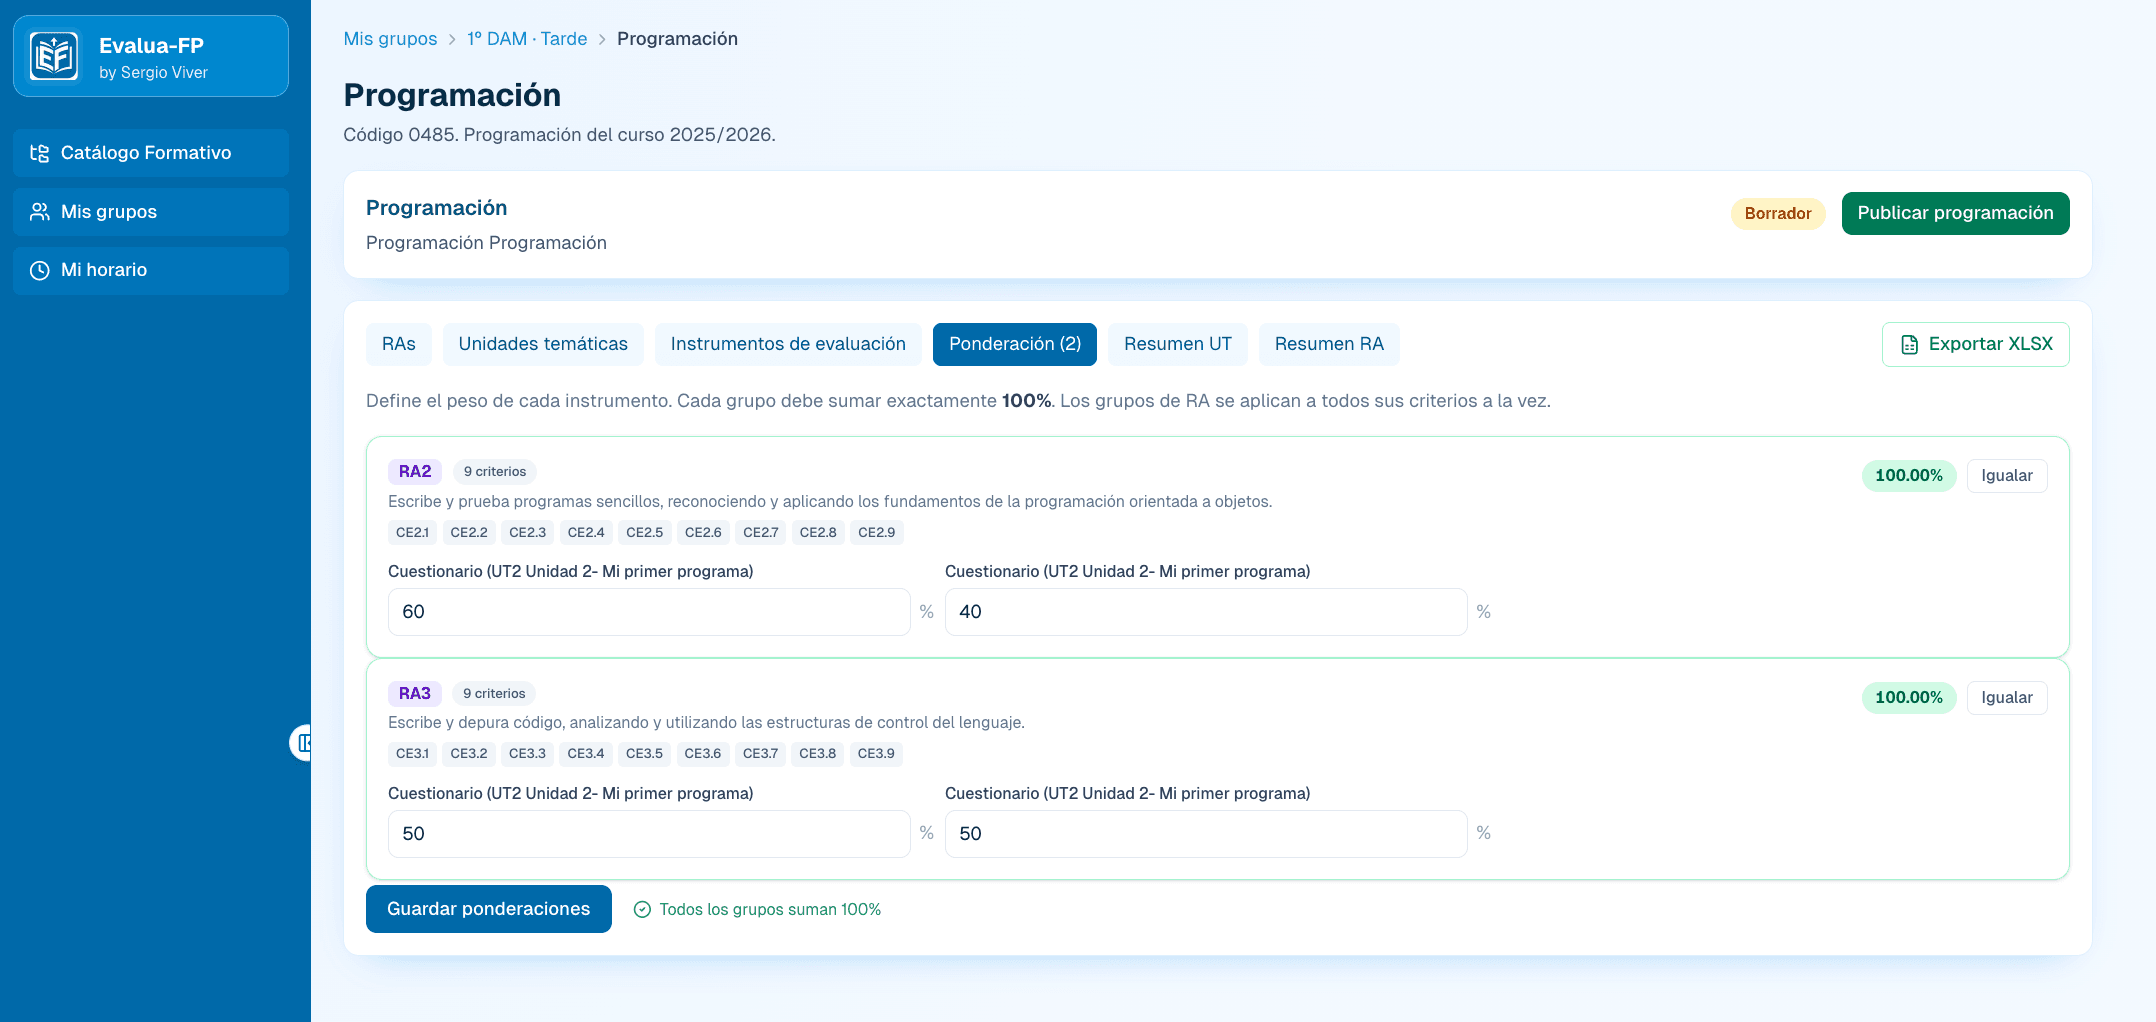Viewport: 2156px width, 1022px height.
Task: Click the Programación page heading
Action: click(452, 95)
